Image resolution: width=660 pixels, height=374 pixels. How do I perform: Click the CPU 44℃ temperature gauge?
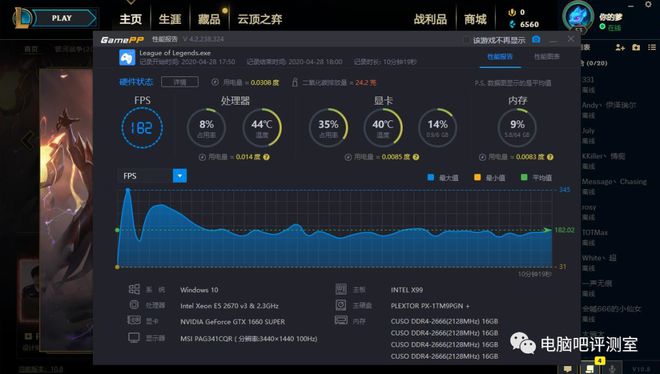click(262, 128)
